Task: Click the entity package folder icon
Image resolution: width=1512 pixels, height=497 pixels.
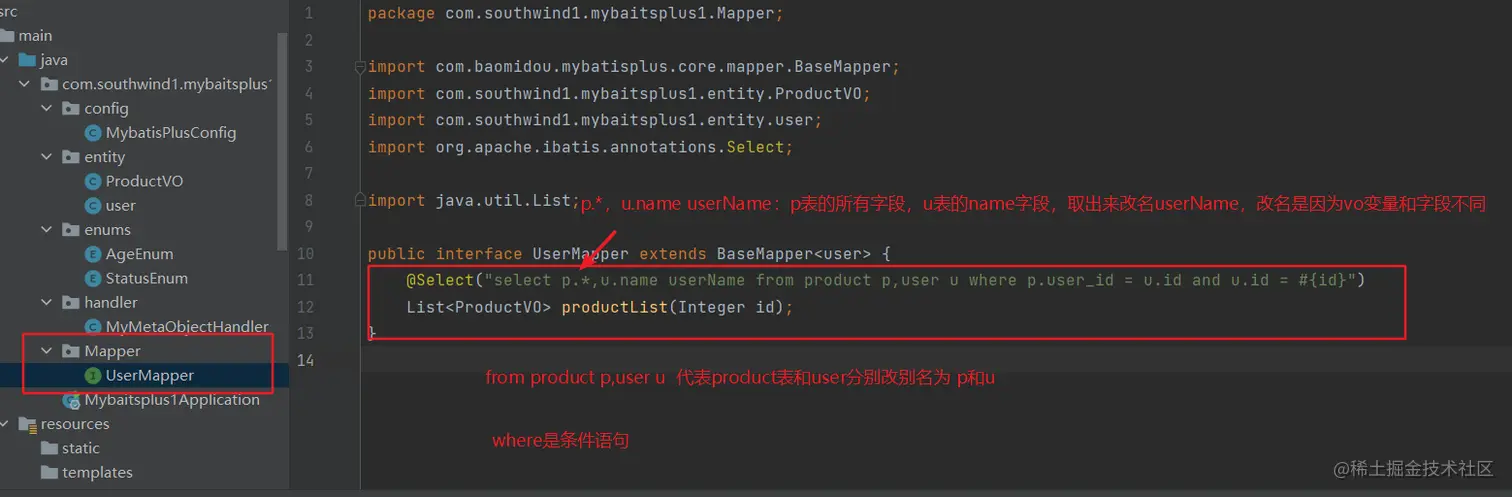Action: (x=71, y=157)
